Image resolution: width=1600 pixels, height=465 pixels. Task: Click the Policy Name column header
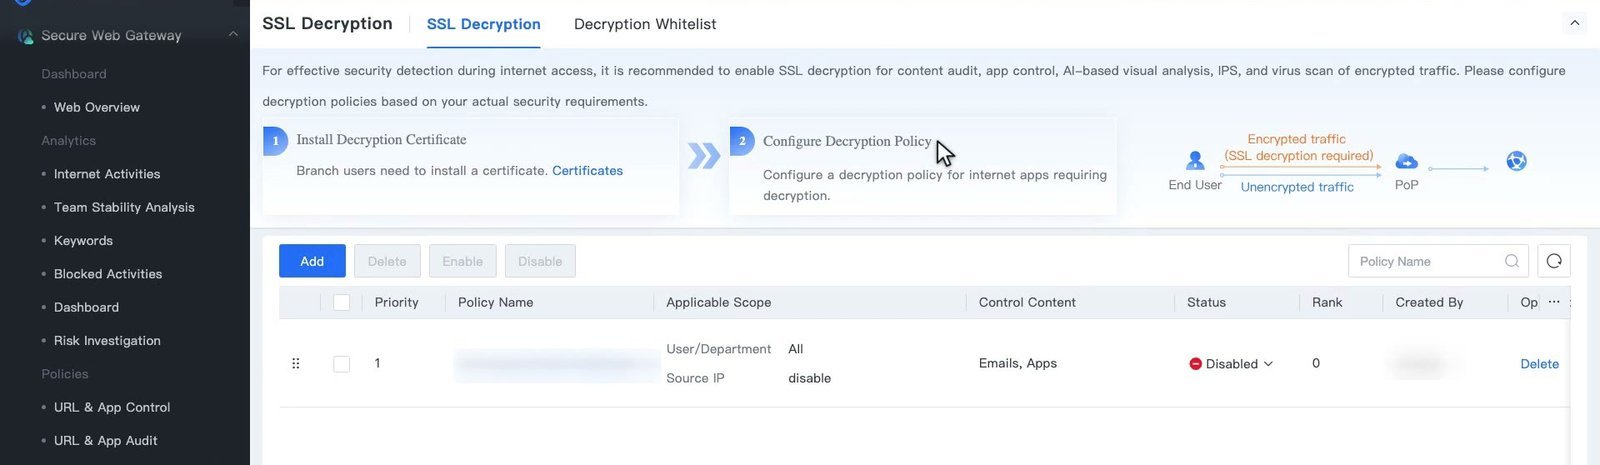[x=496, y=302]
